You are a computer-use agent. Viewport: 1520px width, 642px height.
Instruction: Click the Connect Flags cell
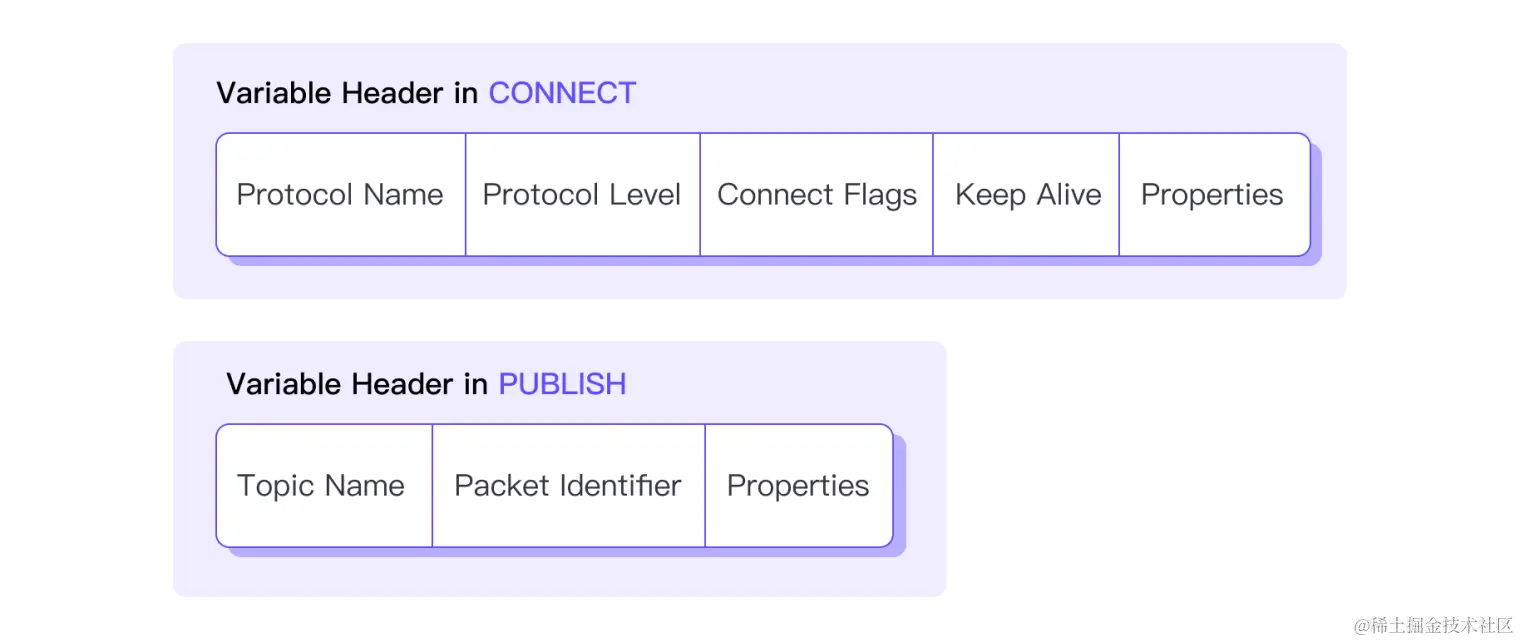point(817,194)
